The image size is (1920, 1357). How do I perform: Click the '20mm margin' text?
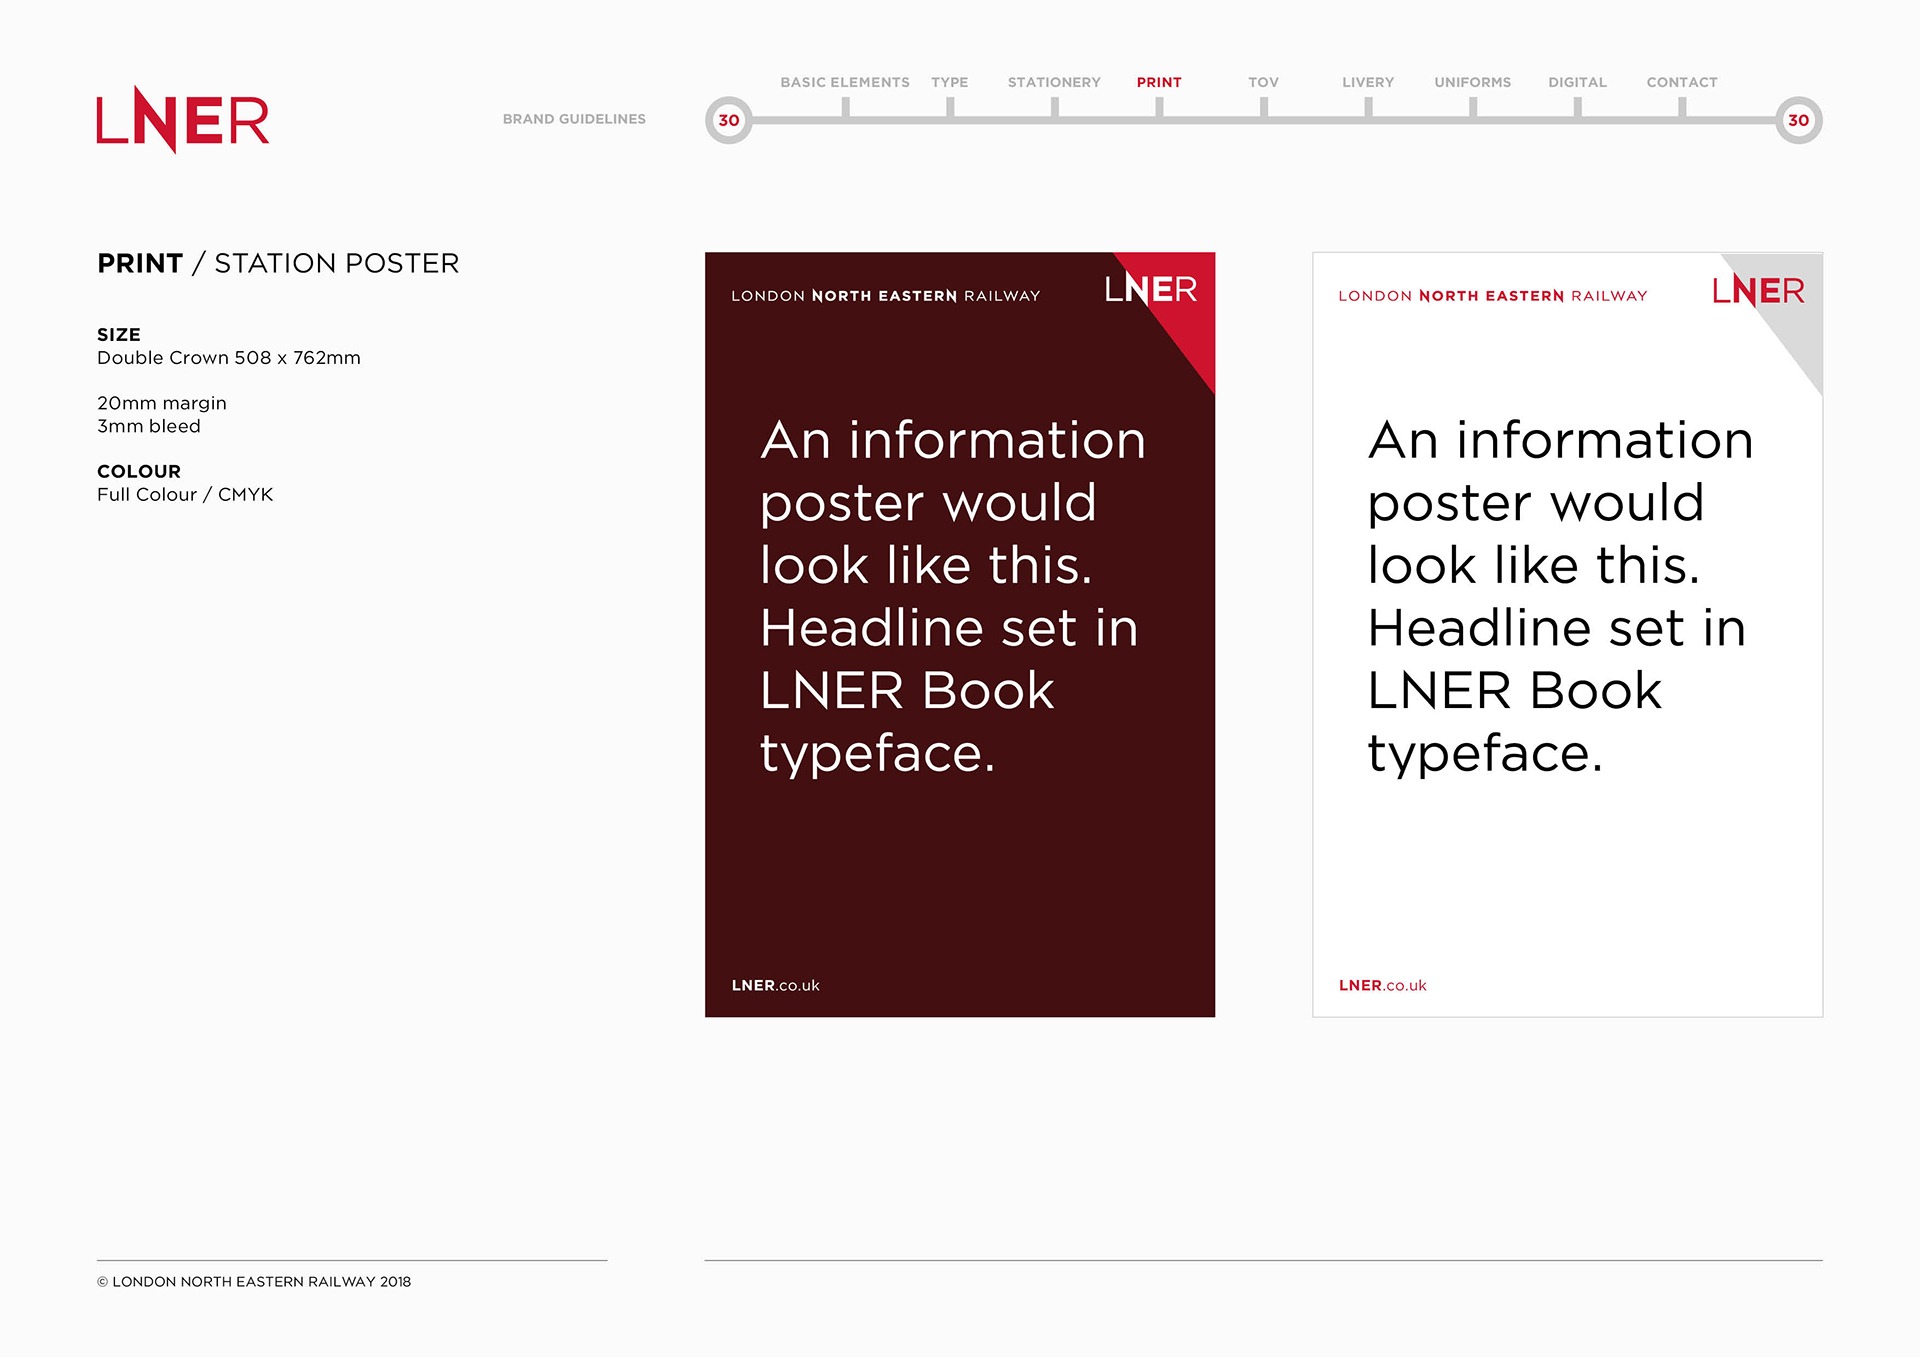tap(162, 403)
